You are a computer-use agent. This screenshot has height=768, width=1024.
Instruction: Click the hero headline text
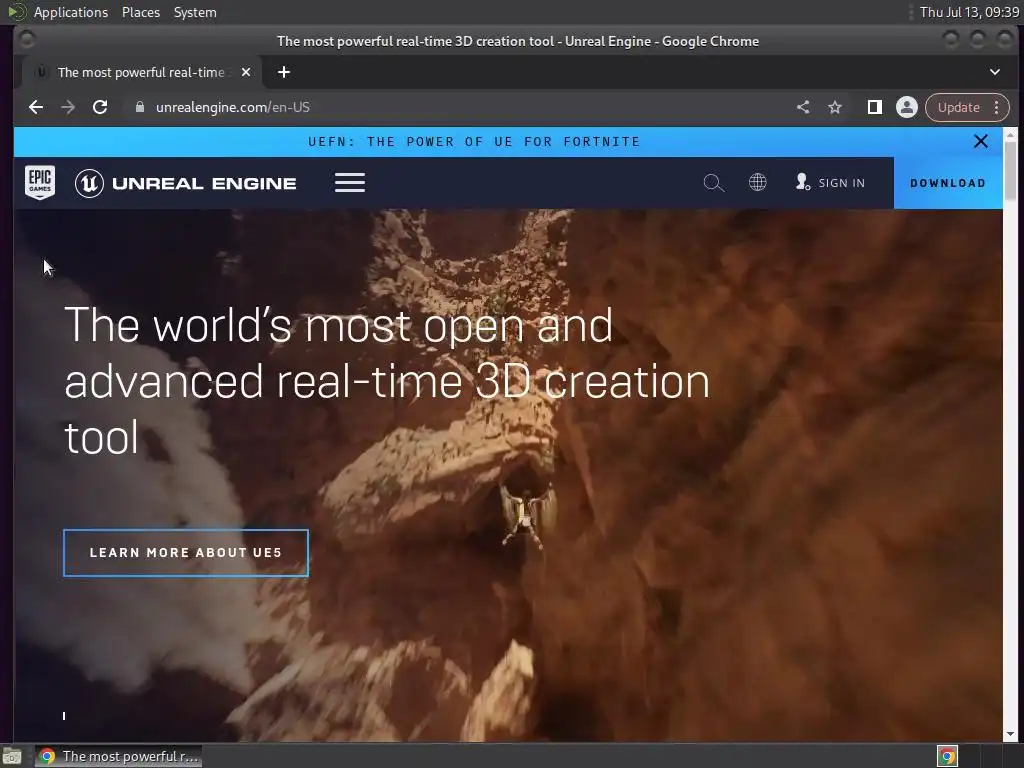pyautogui.click(x=387, y=381)
